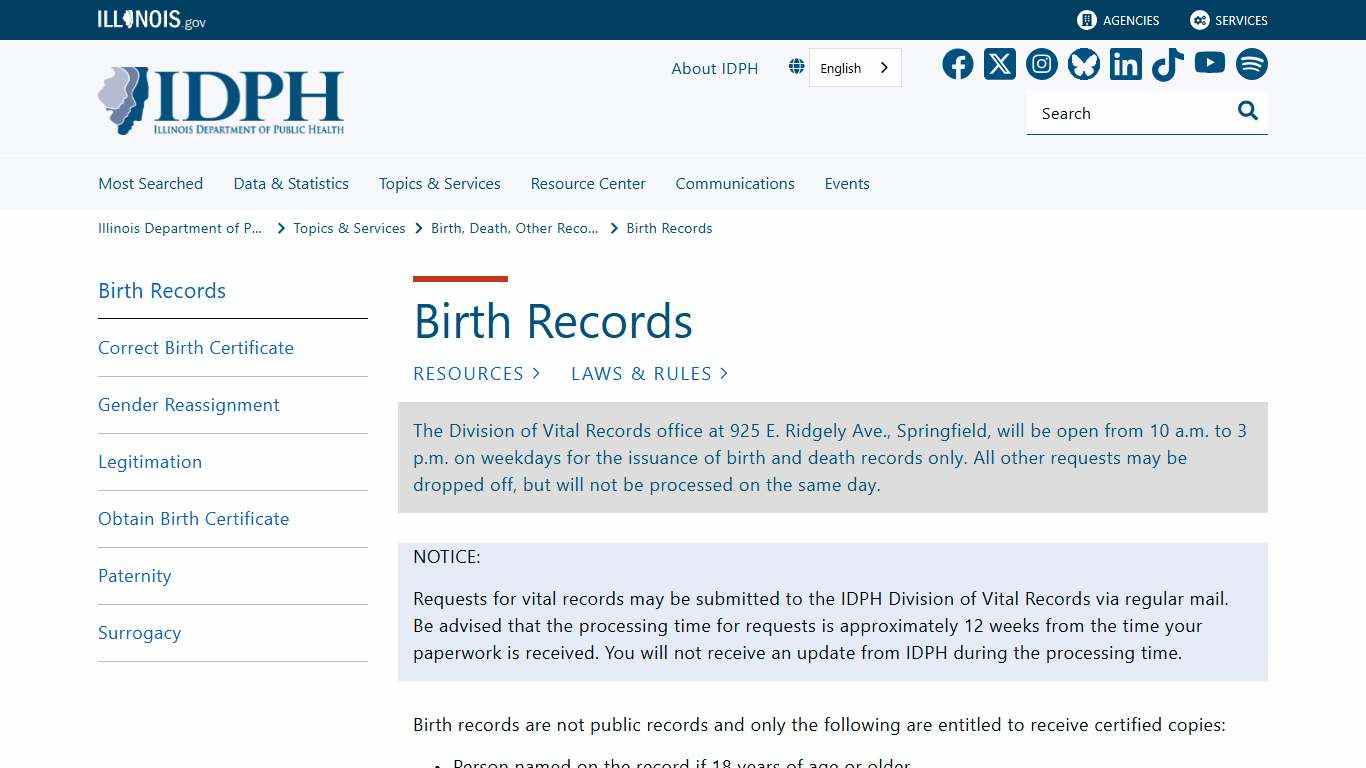The width and height of the screenshot is (1366, 768).
Task: Open the TikTok icon
Action: 1167,64
